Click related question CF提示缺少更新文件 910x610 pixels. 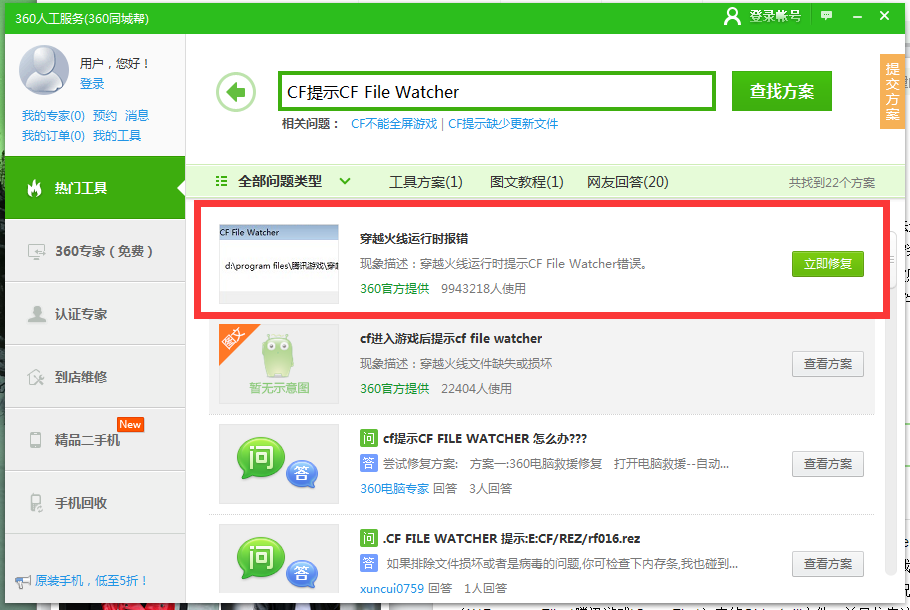point(503,124)
